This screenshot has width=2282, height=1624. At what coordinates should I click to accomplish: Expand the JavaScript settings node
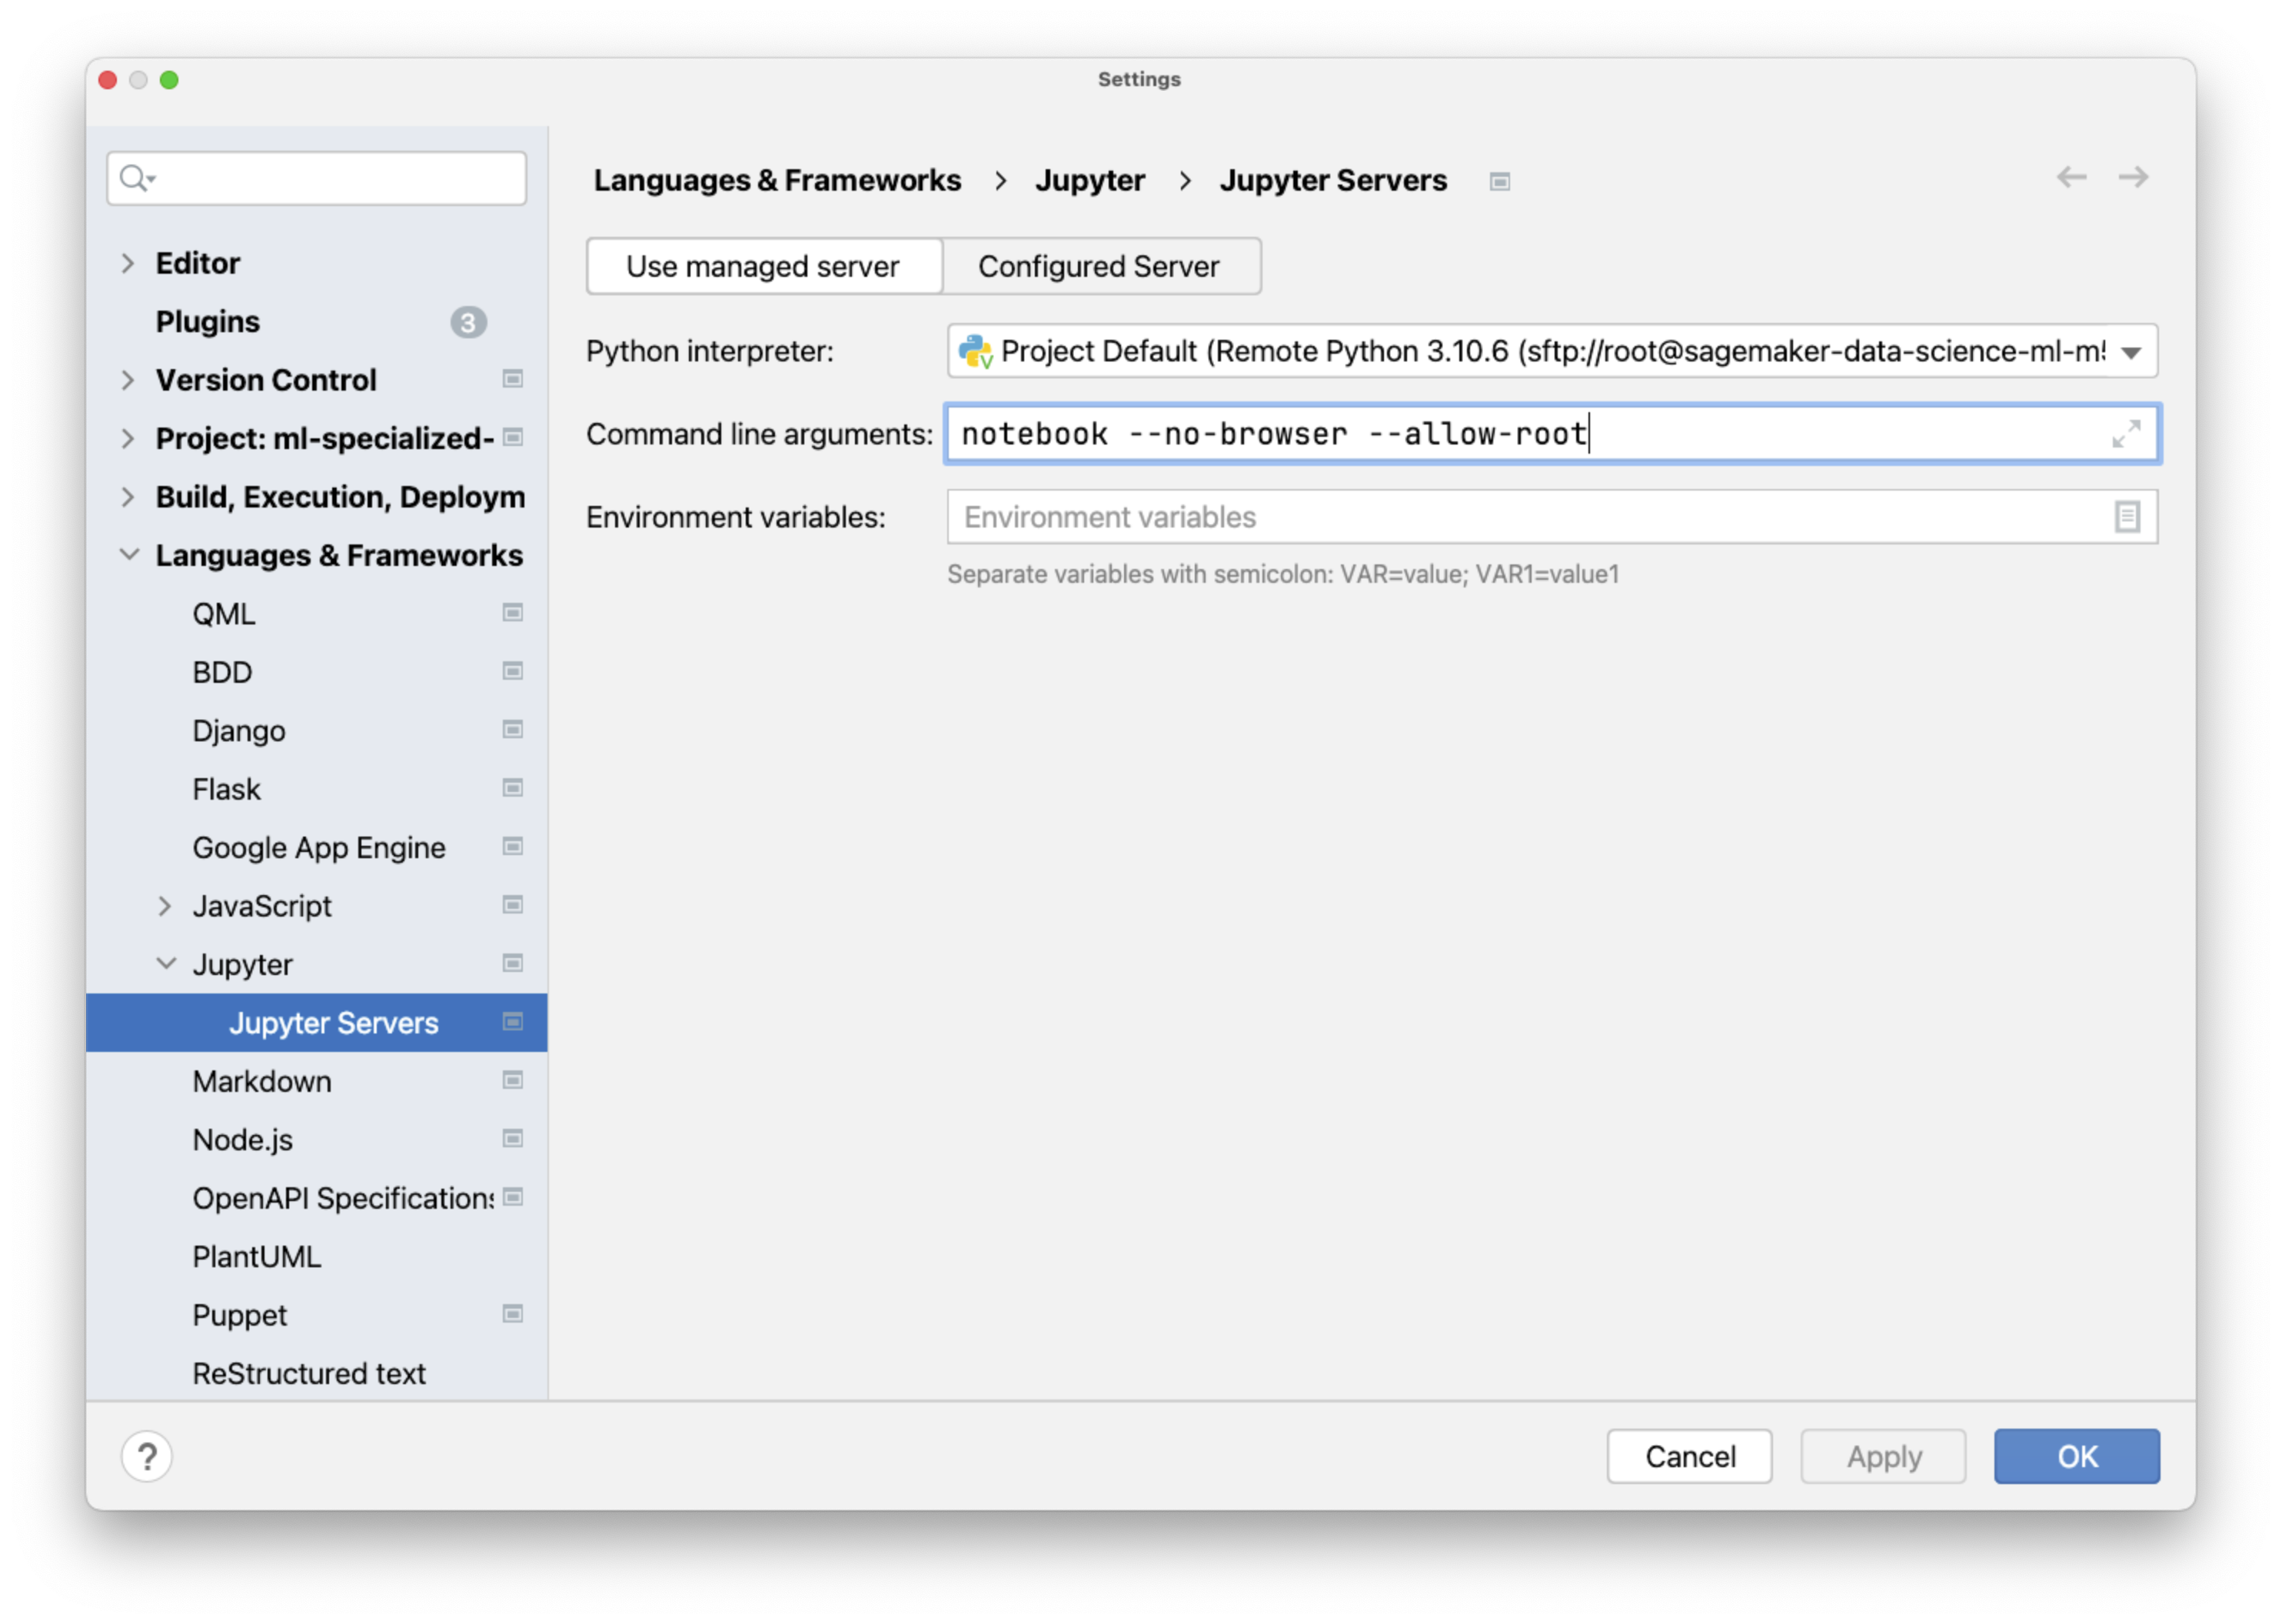(x=165, y=906)
